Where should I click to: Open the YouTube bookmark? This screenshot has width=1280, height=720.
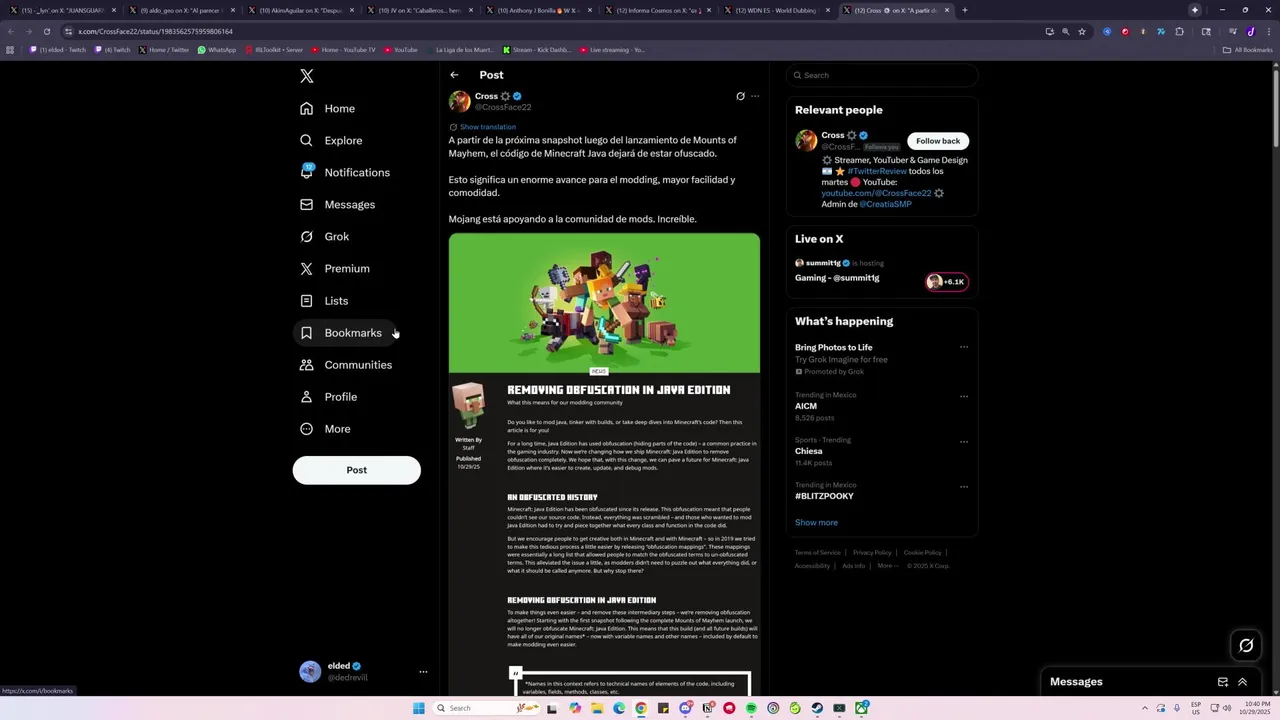pyautogui.click(x=400, y=49)
